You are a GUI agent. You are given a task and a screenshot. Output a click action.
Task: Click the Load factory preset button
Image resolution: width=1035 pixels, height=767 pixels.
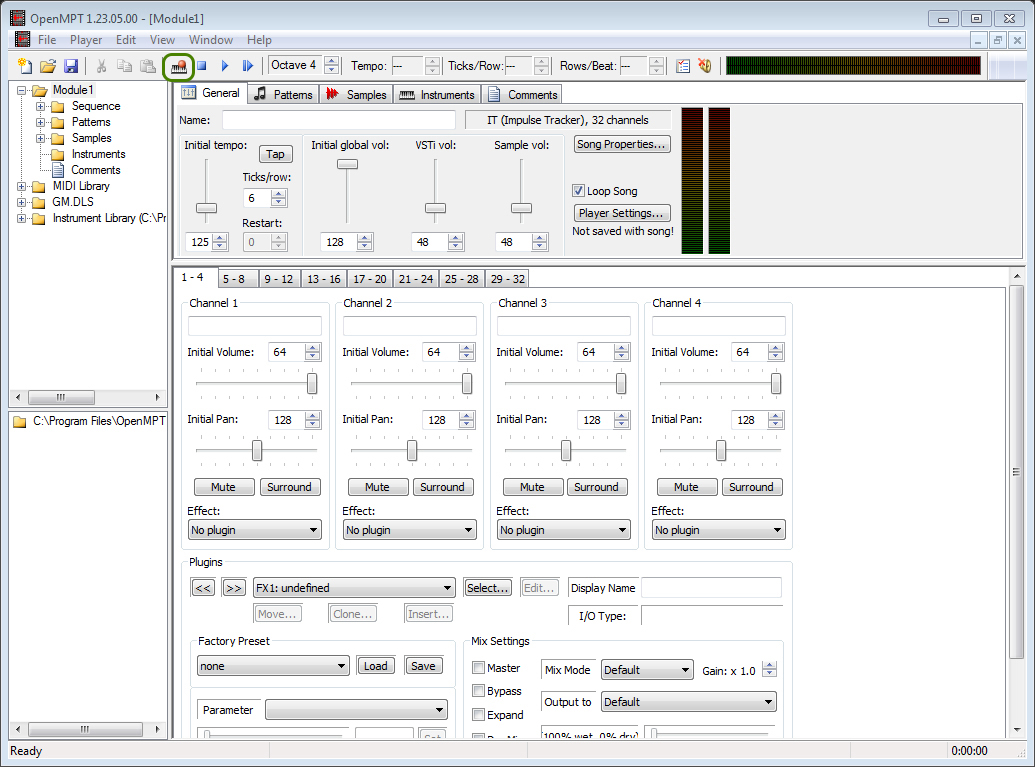click(376, 666)
